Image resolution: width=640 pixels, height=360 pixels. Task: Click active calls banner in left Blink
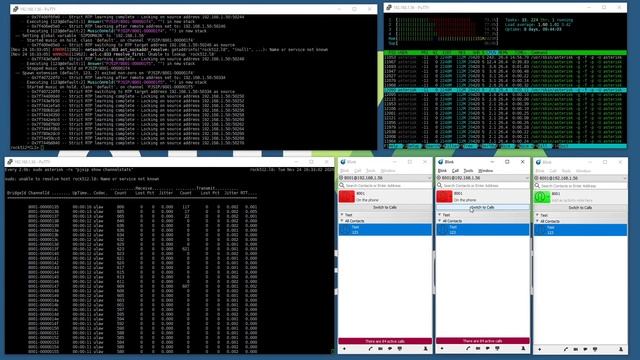click(x=385, y=341)
